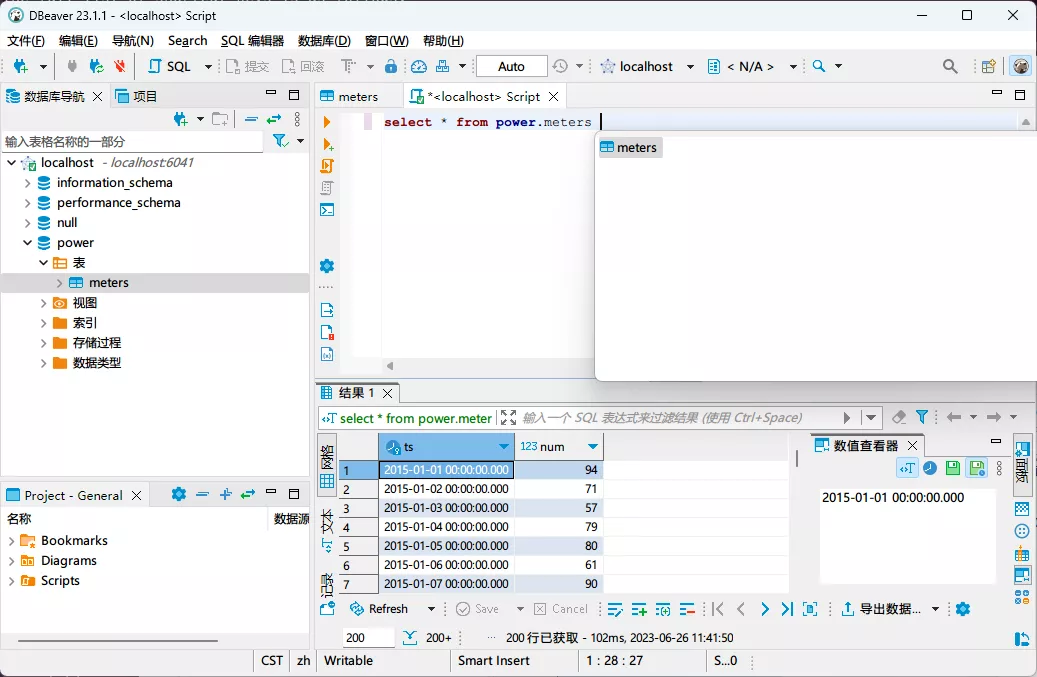Click the row count input showing 200
This screenshot has height=677, width=1037.
[x=367, y=636]
